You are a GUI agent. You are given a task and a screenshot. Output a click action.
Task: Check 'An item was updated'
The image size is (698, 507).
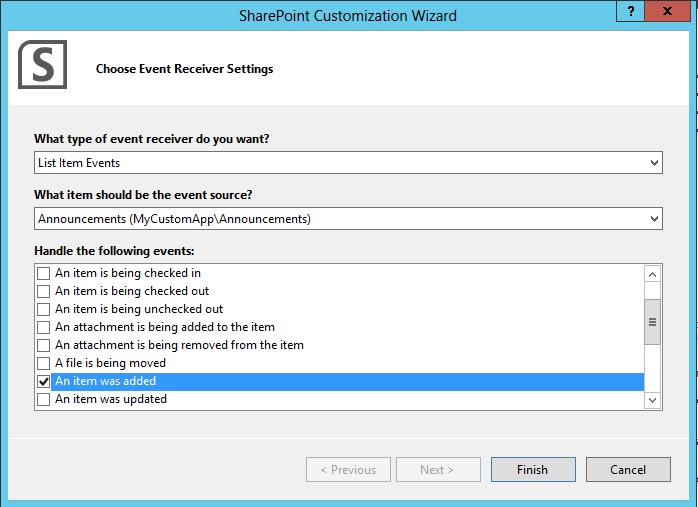coord(44,399)
